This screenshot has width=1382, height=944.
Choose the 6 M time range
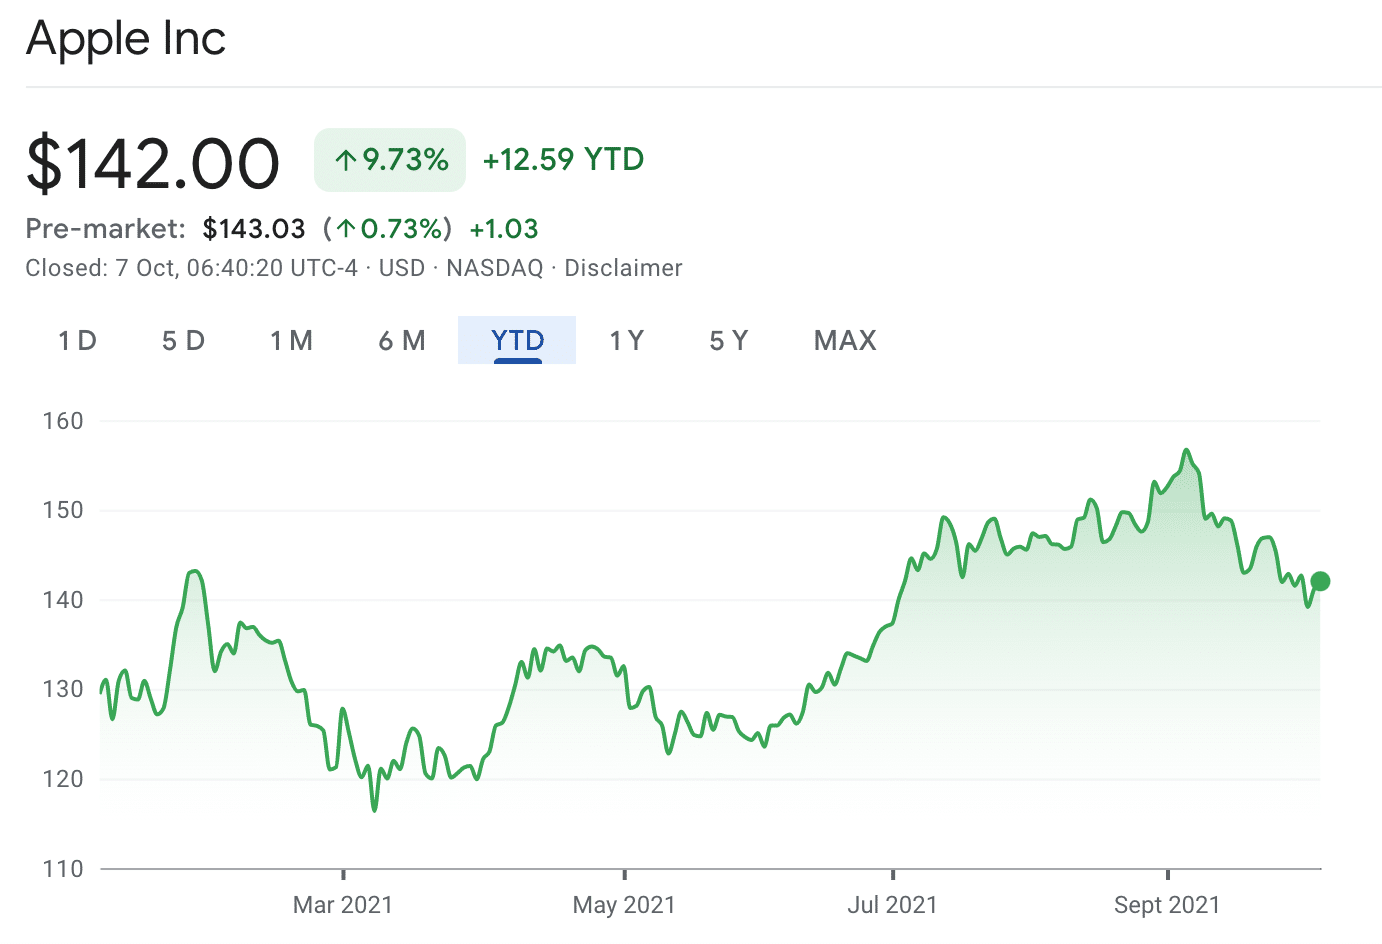tap(402, 341)
